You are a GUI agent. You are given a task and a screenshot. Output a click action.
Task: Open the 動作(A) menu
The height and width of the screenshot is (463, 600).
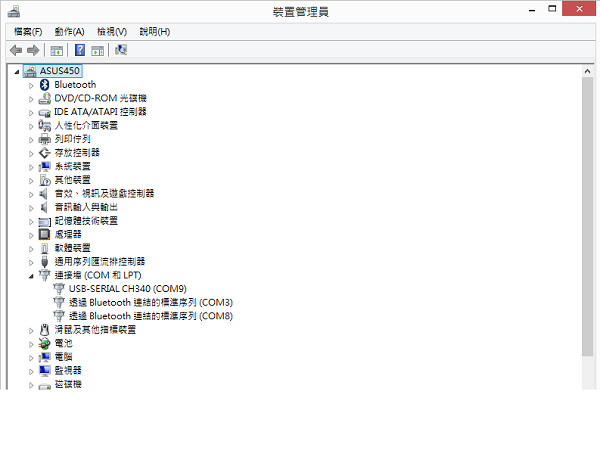pyautogui.click(x=69, y=32)
